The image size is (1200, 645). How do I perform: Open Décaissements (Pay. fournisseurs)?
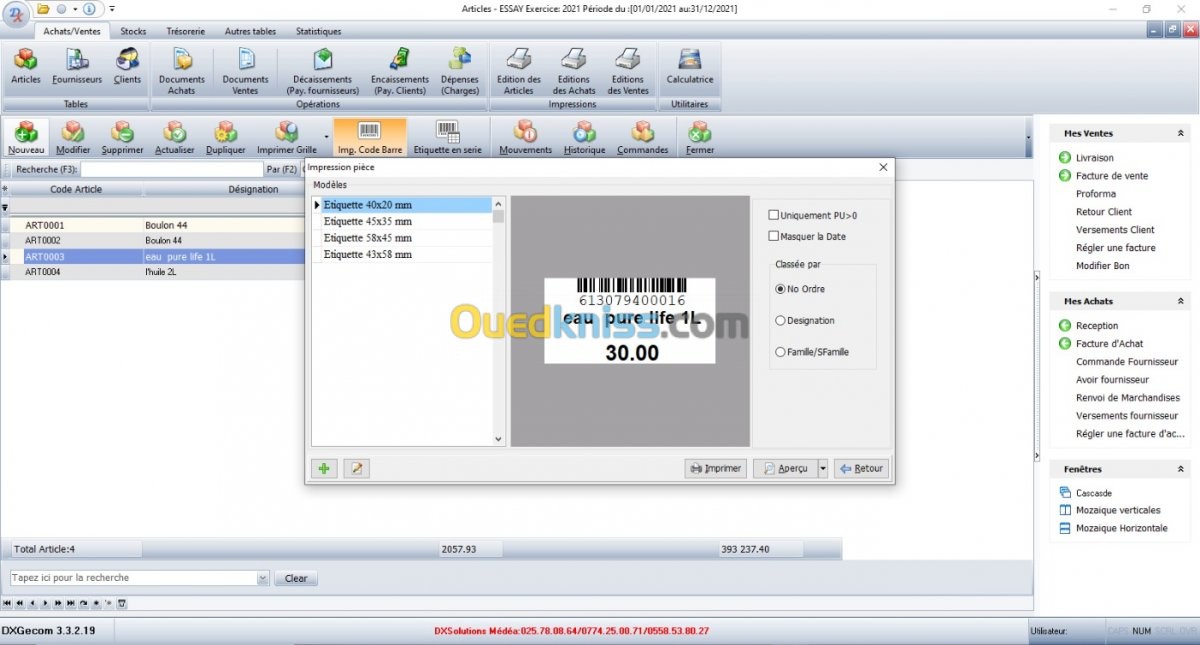322,71
